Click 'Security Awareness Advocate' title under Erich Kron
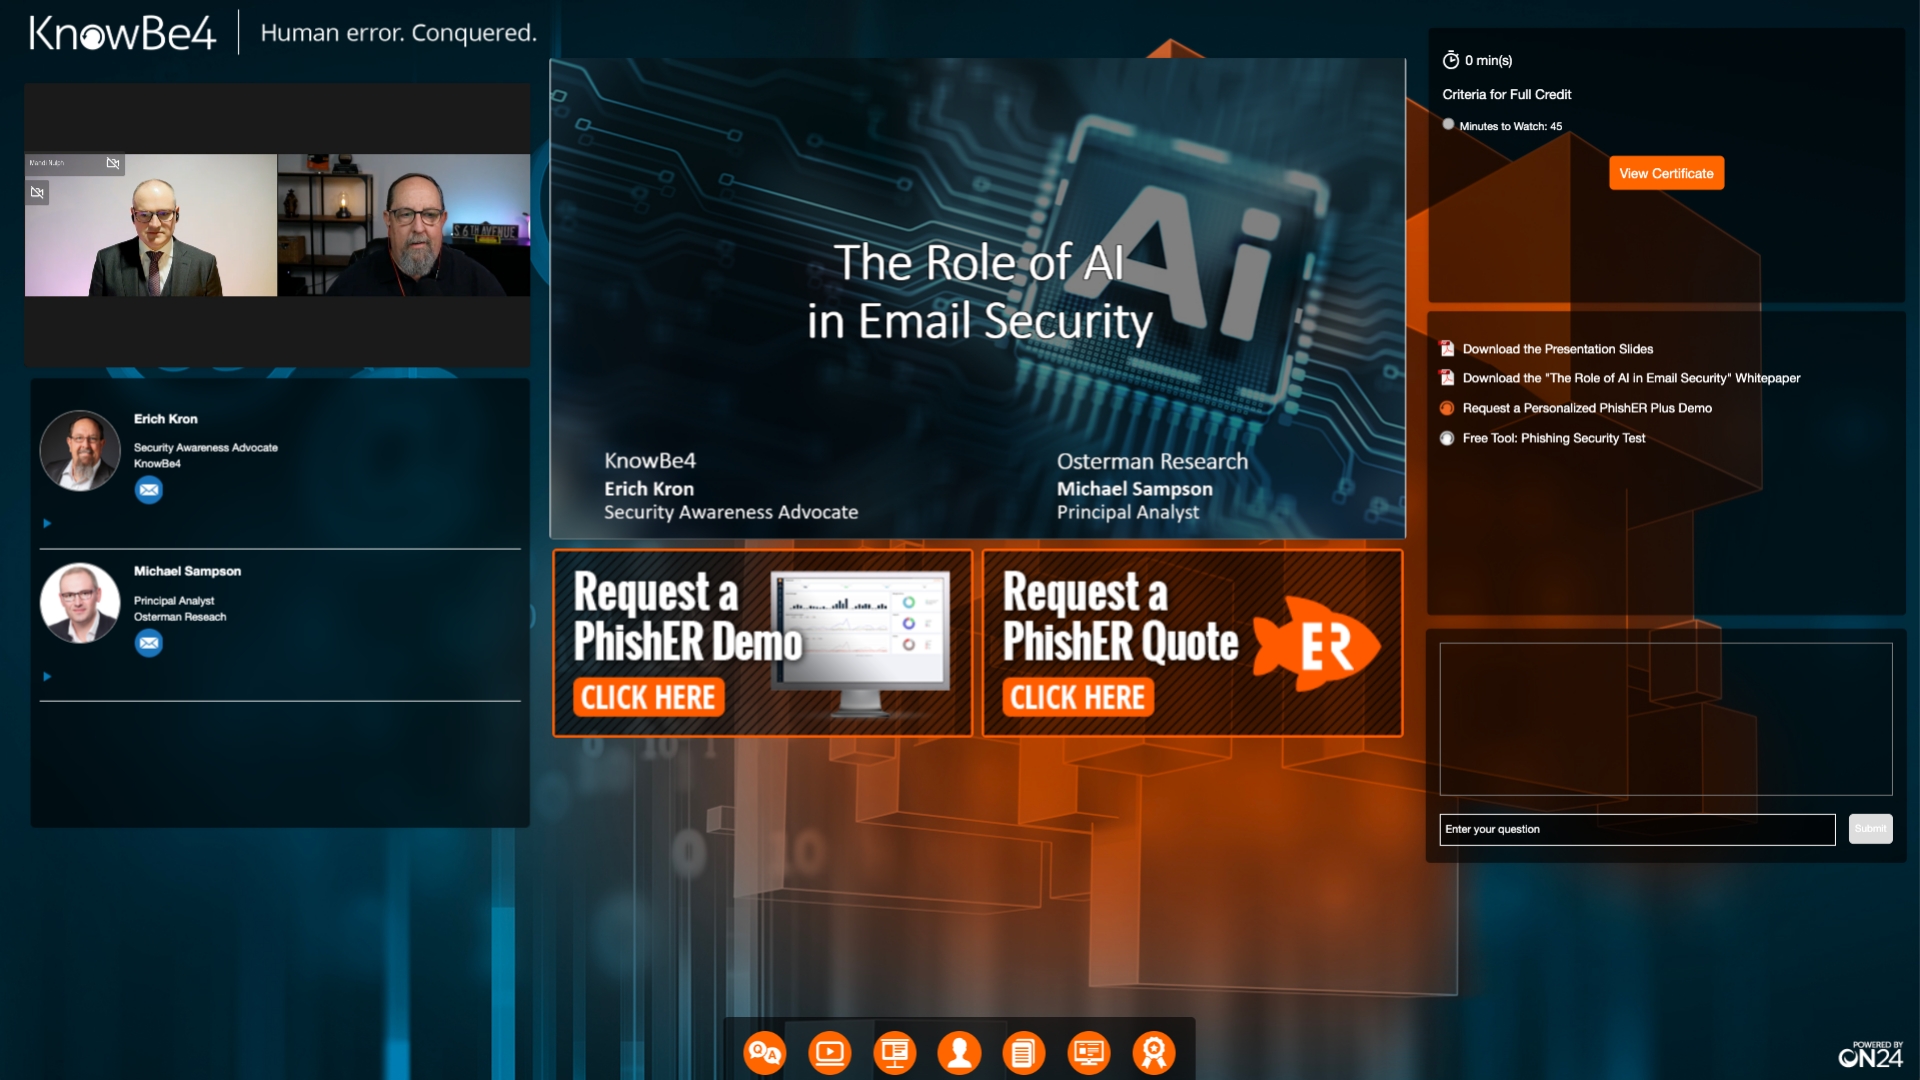 [206, 448]
